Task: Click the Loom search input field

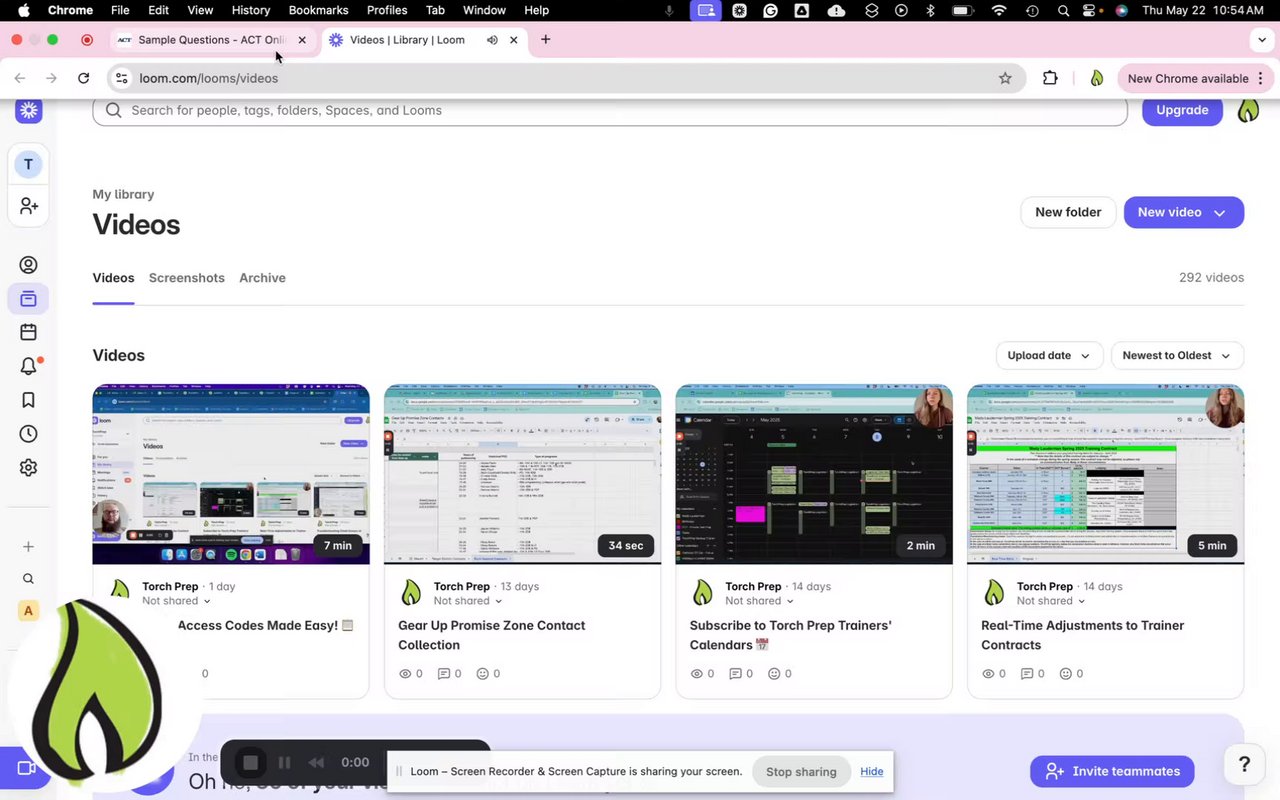Action: (610, 110)
